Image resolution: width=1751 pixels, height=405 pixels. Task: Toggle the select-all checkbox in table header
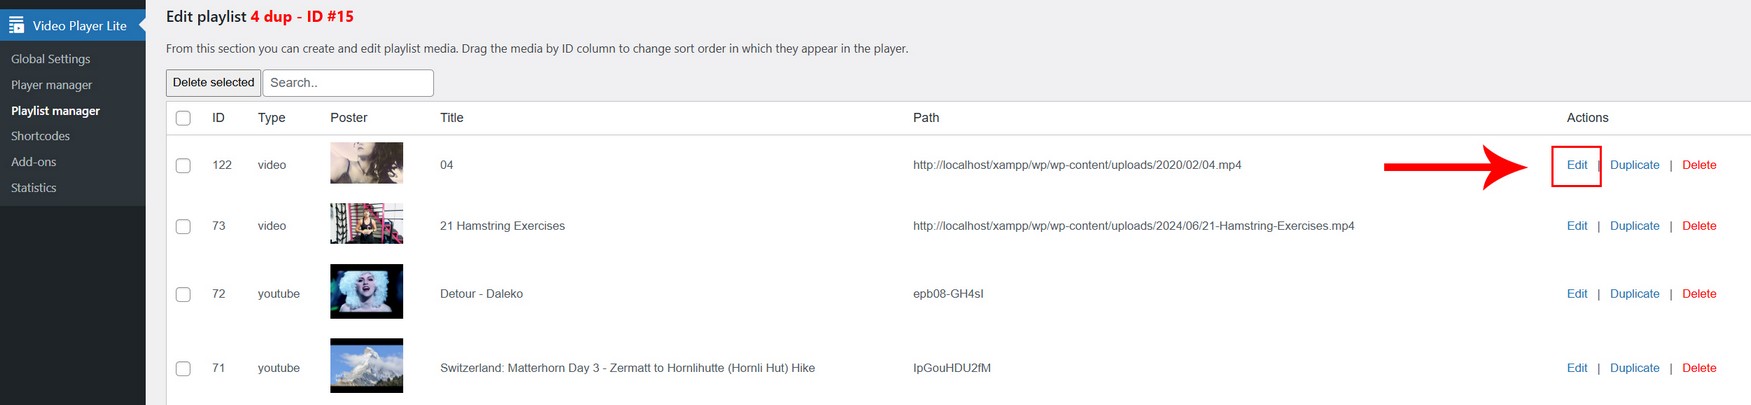pyautogui.click(x=183, y=118)
